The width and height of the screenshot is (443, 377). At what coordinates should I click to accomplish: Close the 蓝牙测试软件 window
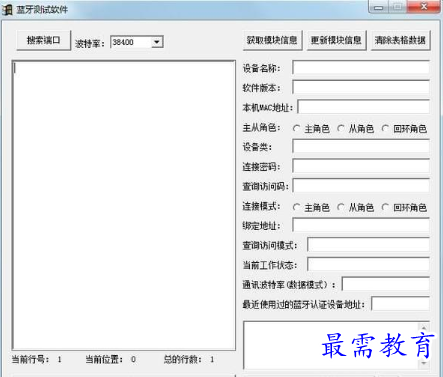coord(423,7)
